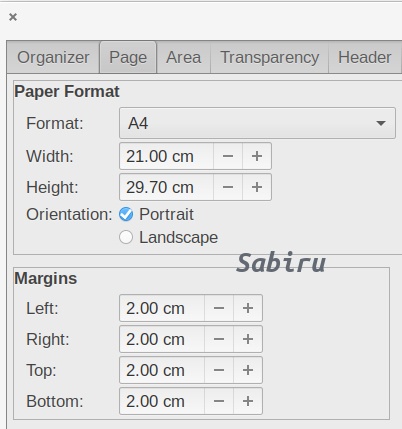Decrease the page Width value

pyautogui.click(x=228, y=156)
